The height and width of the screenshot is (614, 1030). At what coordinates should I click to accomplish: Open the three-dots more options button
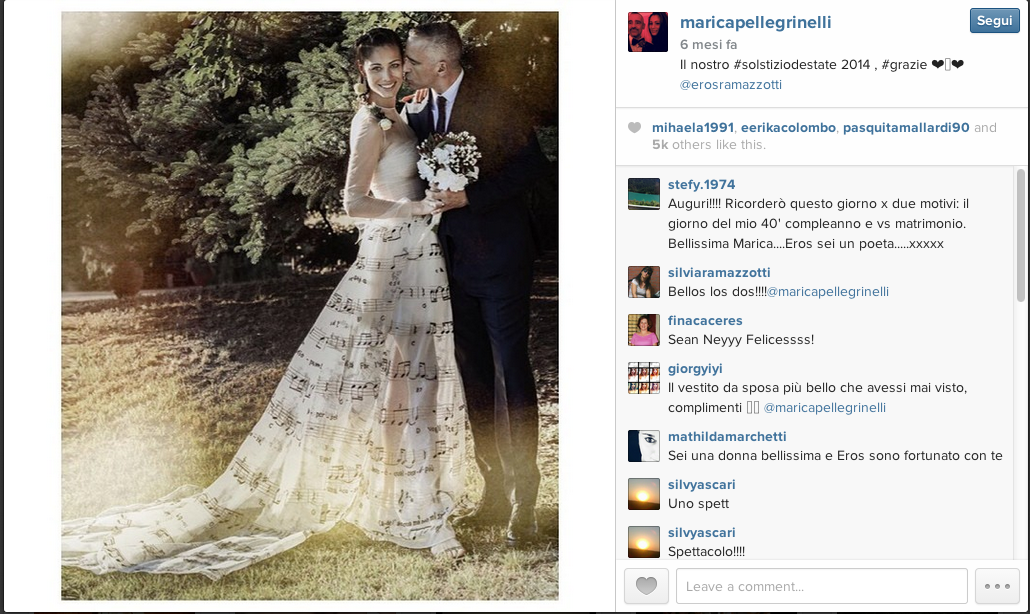coord(997,586)
